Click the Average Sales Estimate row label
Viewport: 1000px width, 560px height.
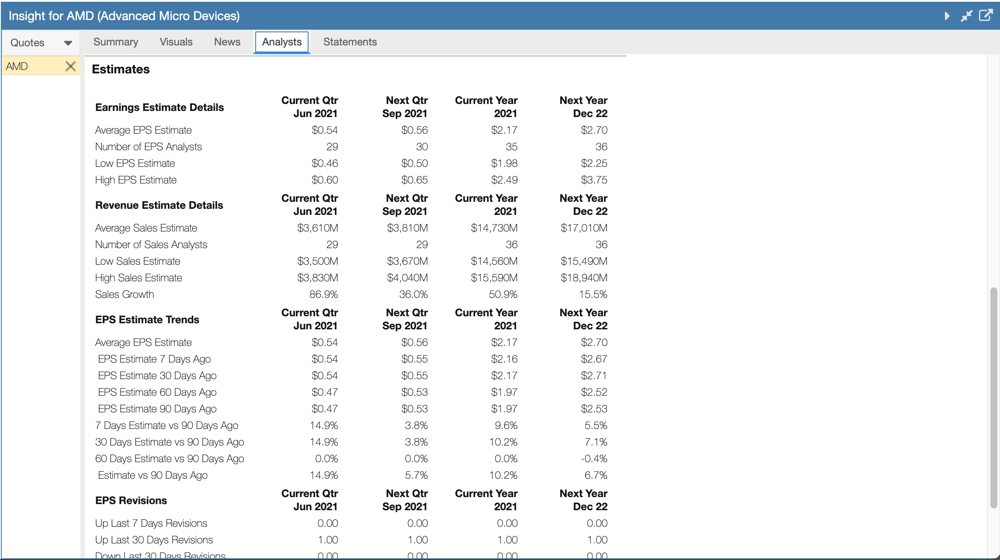click(x=146, y=228)
